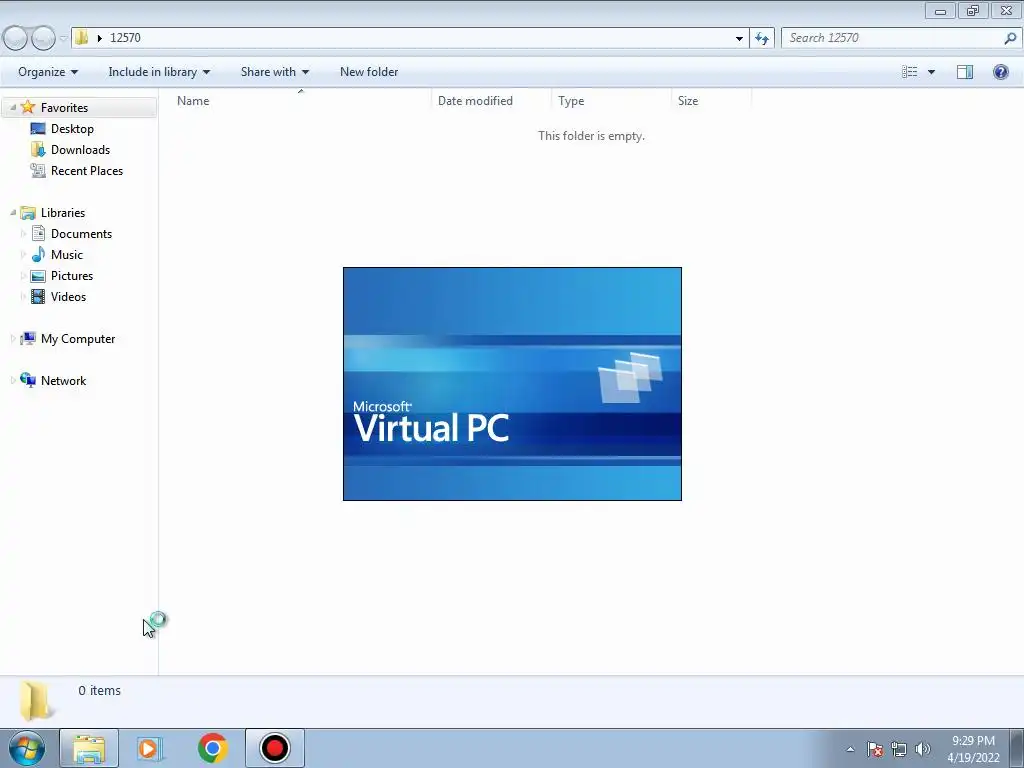This screenshot has width=1024, height=768.
Task: Click the Forward navigation button
Action: [43, 38]
